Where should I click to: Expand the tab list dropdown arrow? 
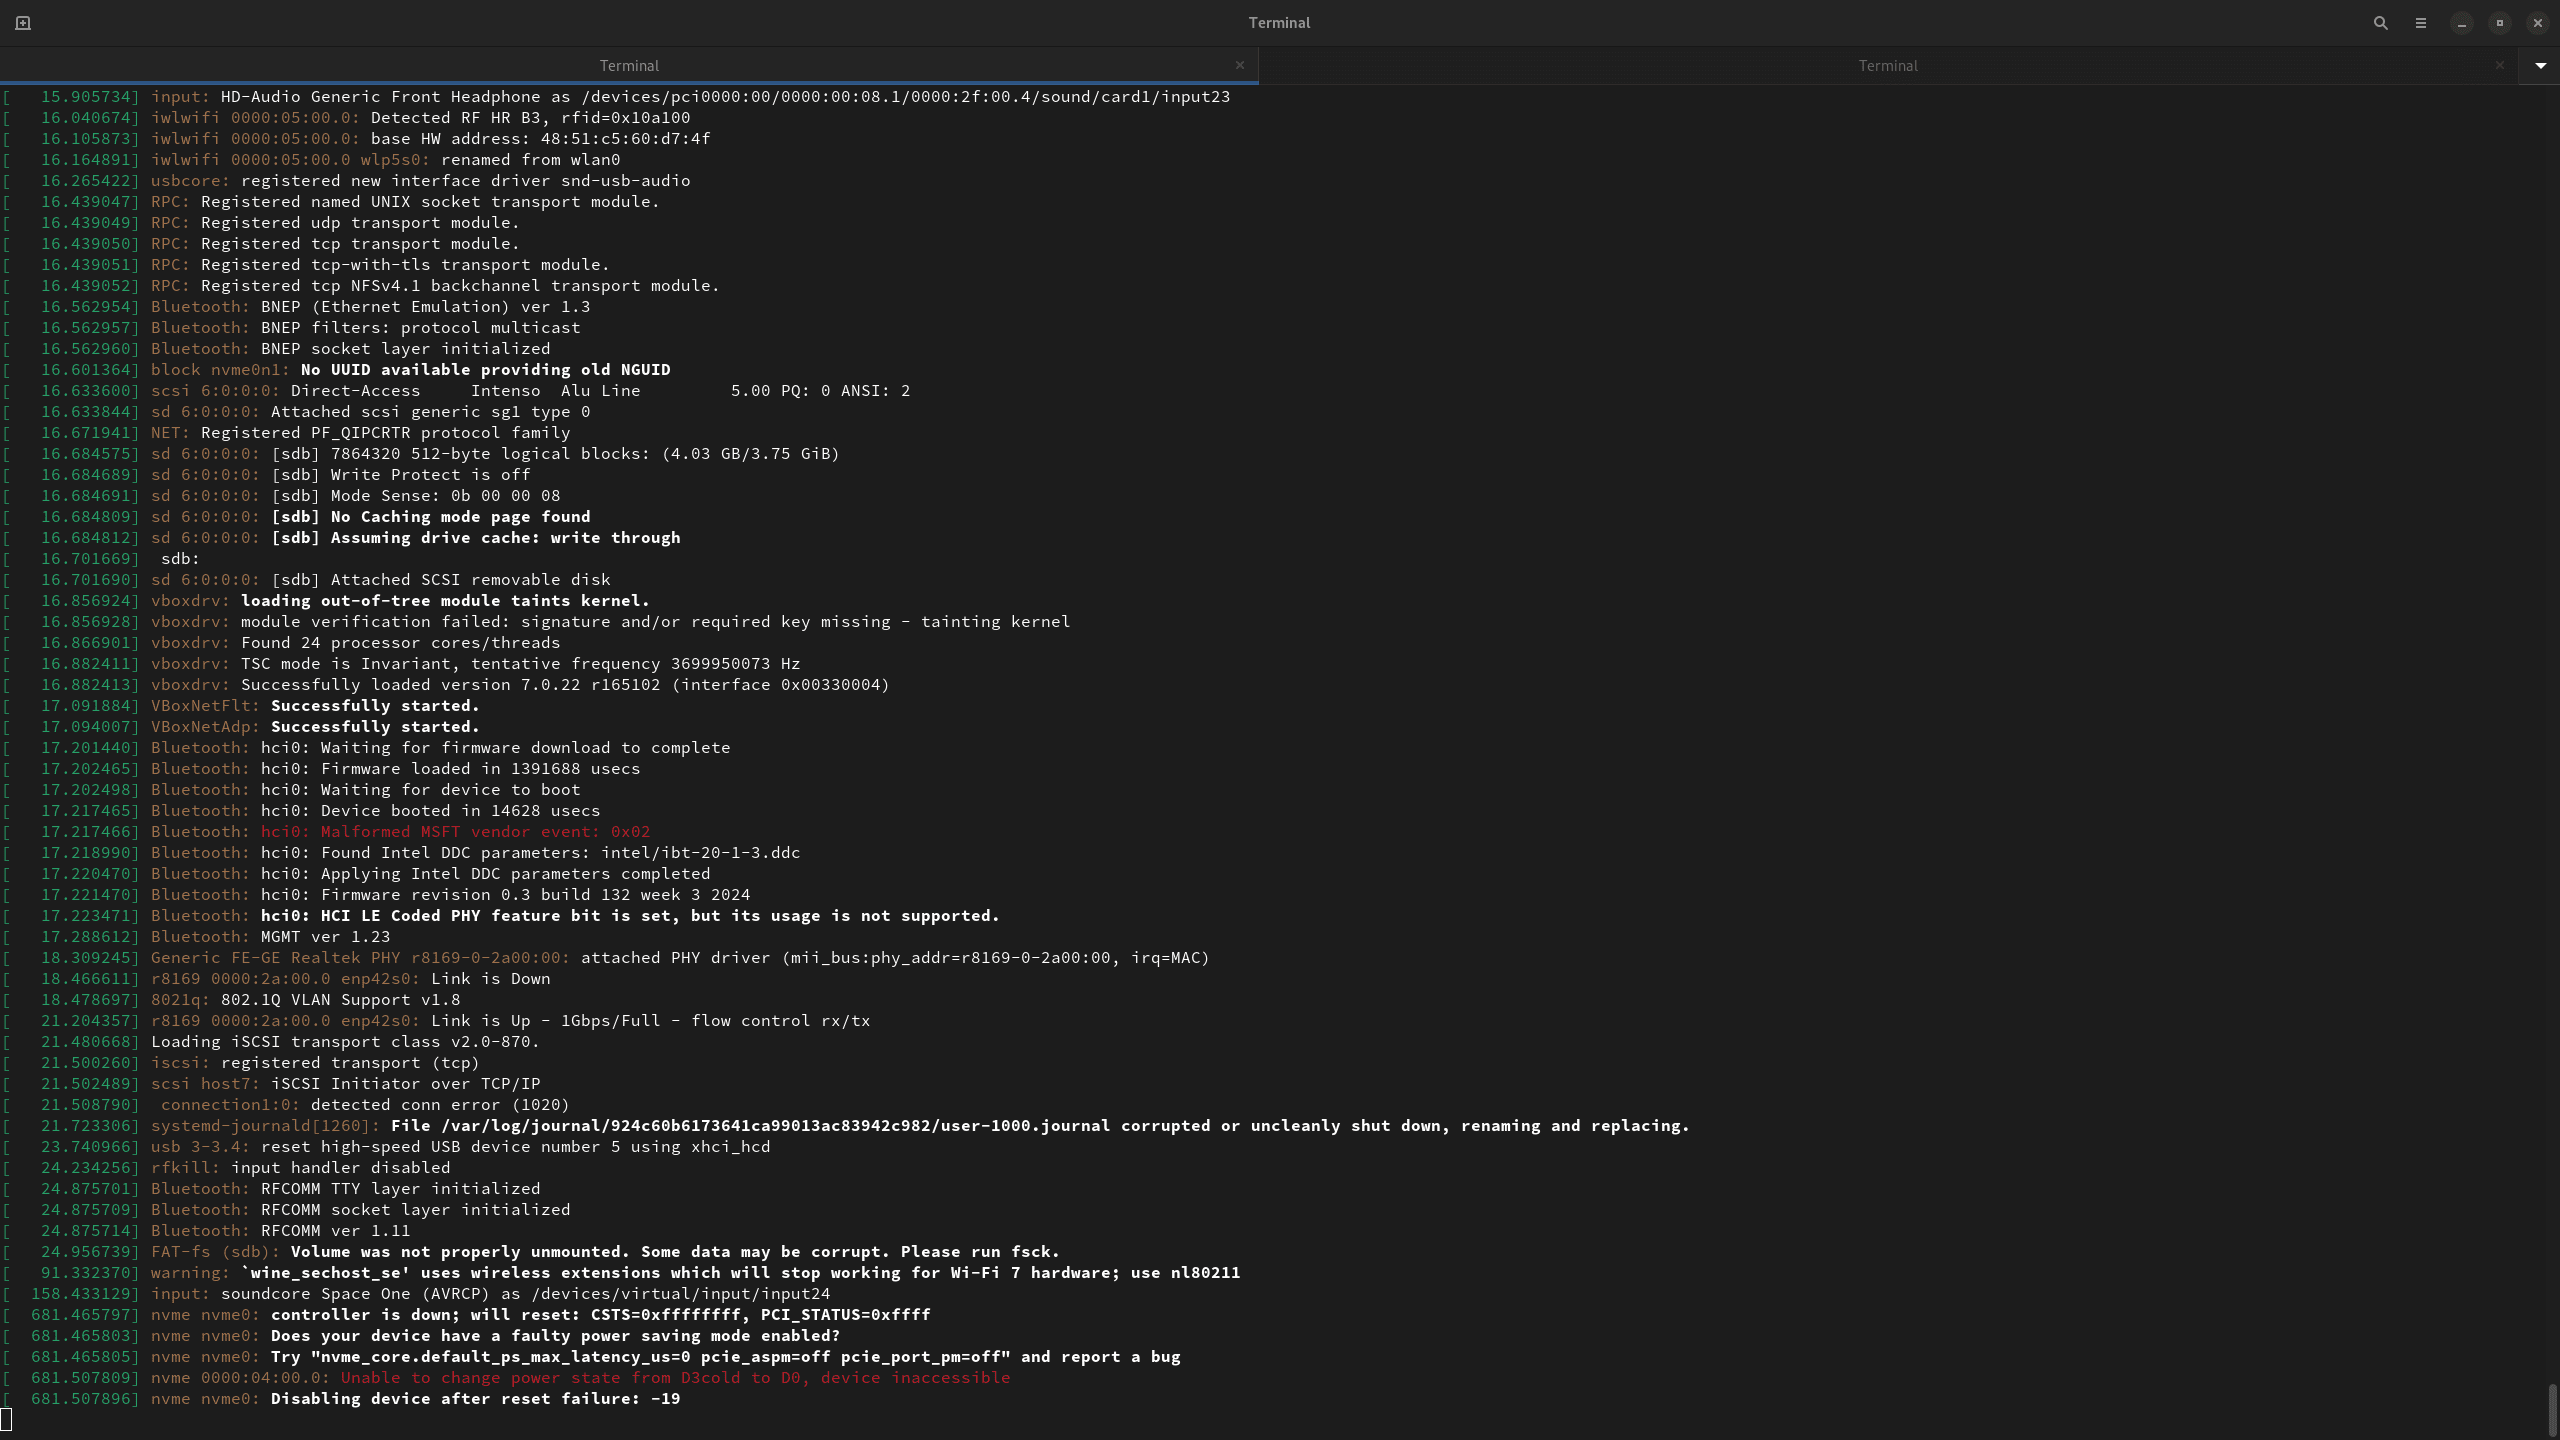tap(2541, 65)
